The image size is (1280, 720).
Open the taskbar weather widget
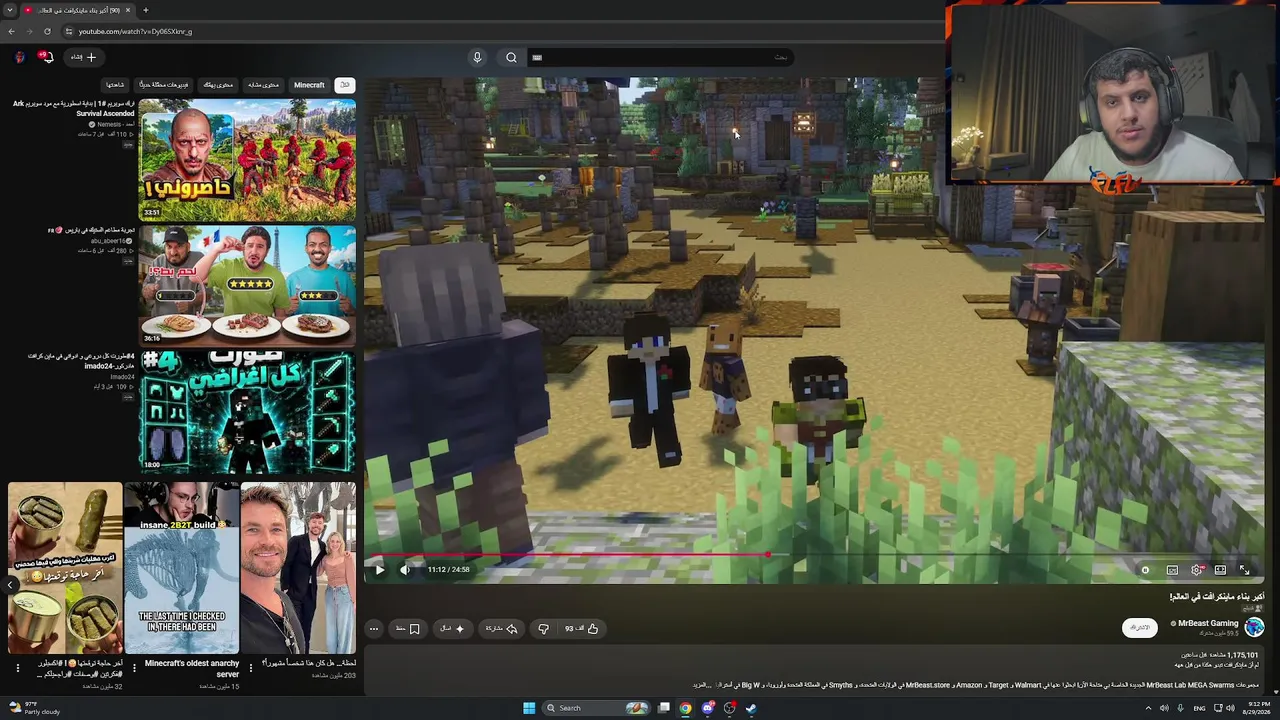35,708
